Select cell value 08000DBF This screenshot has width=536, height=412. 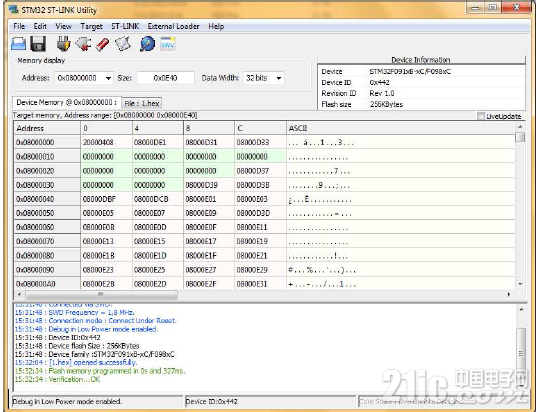(x=106, y=199)
